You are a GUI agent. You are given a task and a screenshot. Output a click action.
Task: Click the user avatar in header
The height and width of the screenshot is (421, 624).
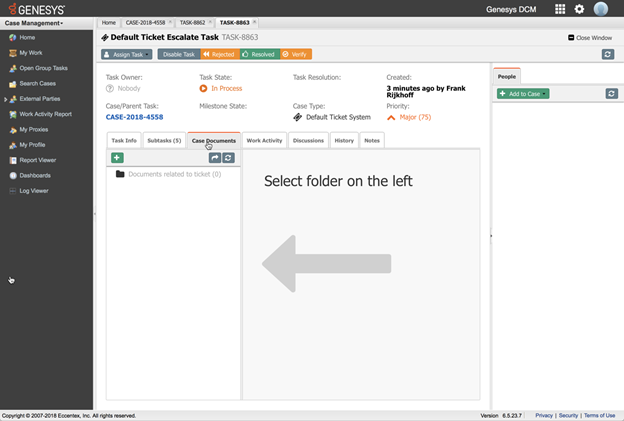coord(601,9)
